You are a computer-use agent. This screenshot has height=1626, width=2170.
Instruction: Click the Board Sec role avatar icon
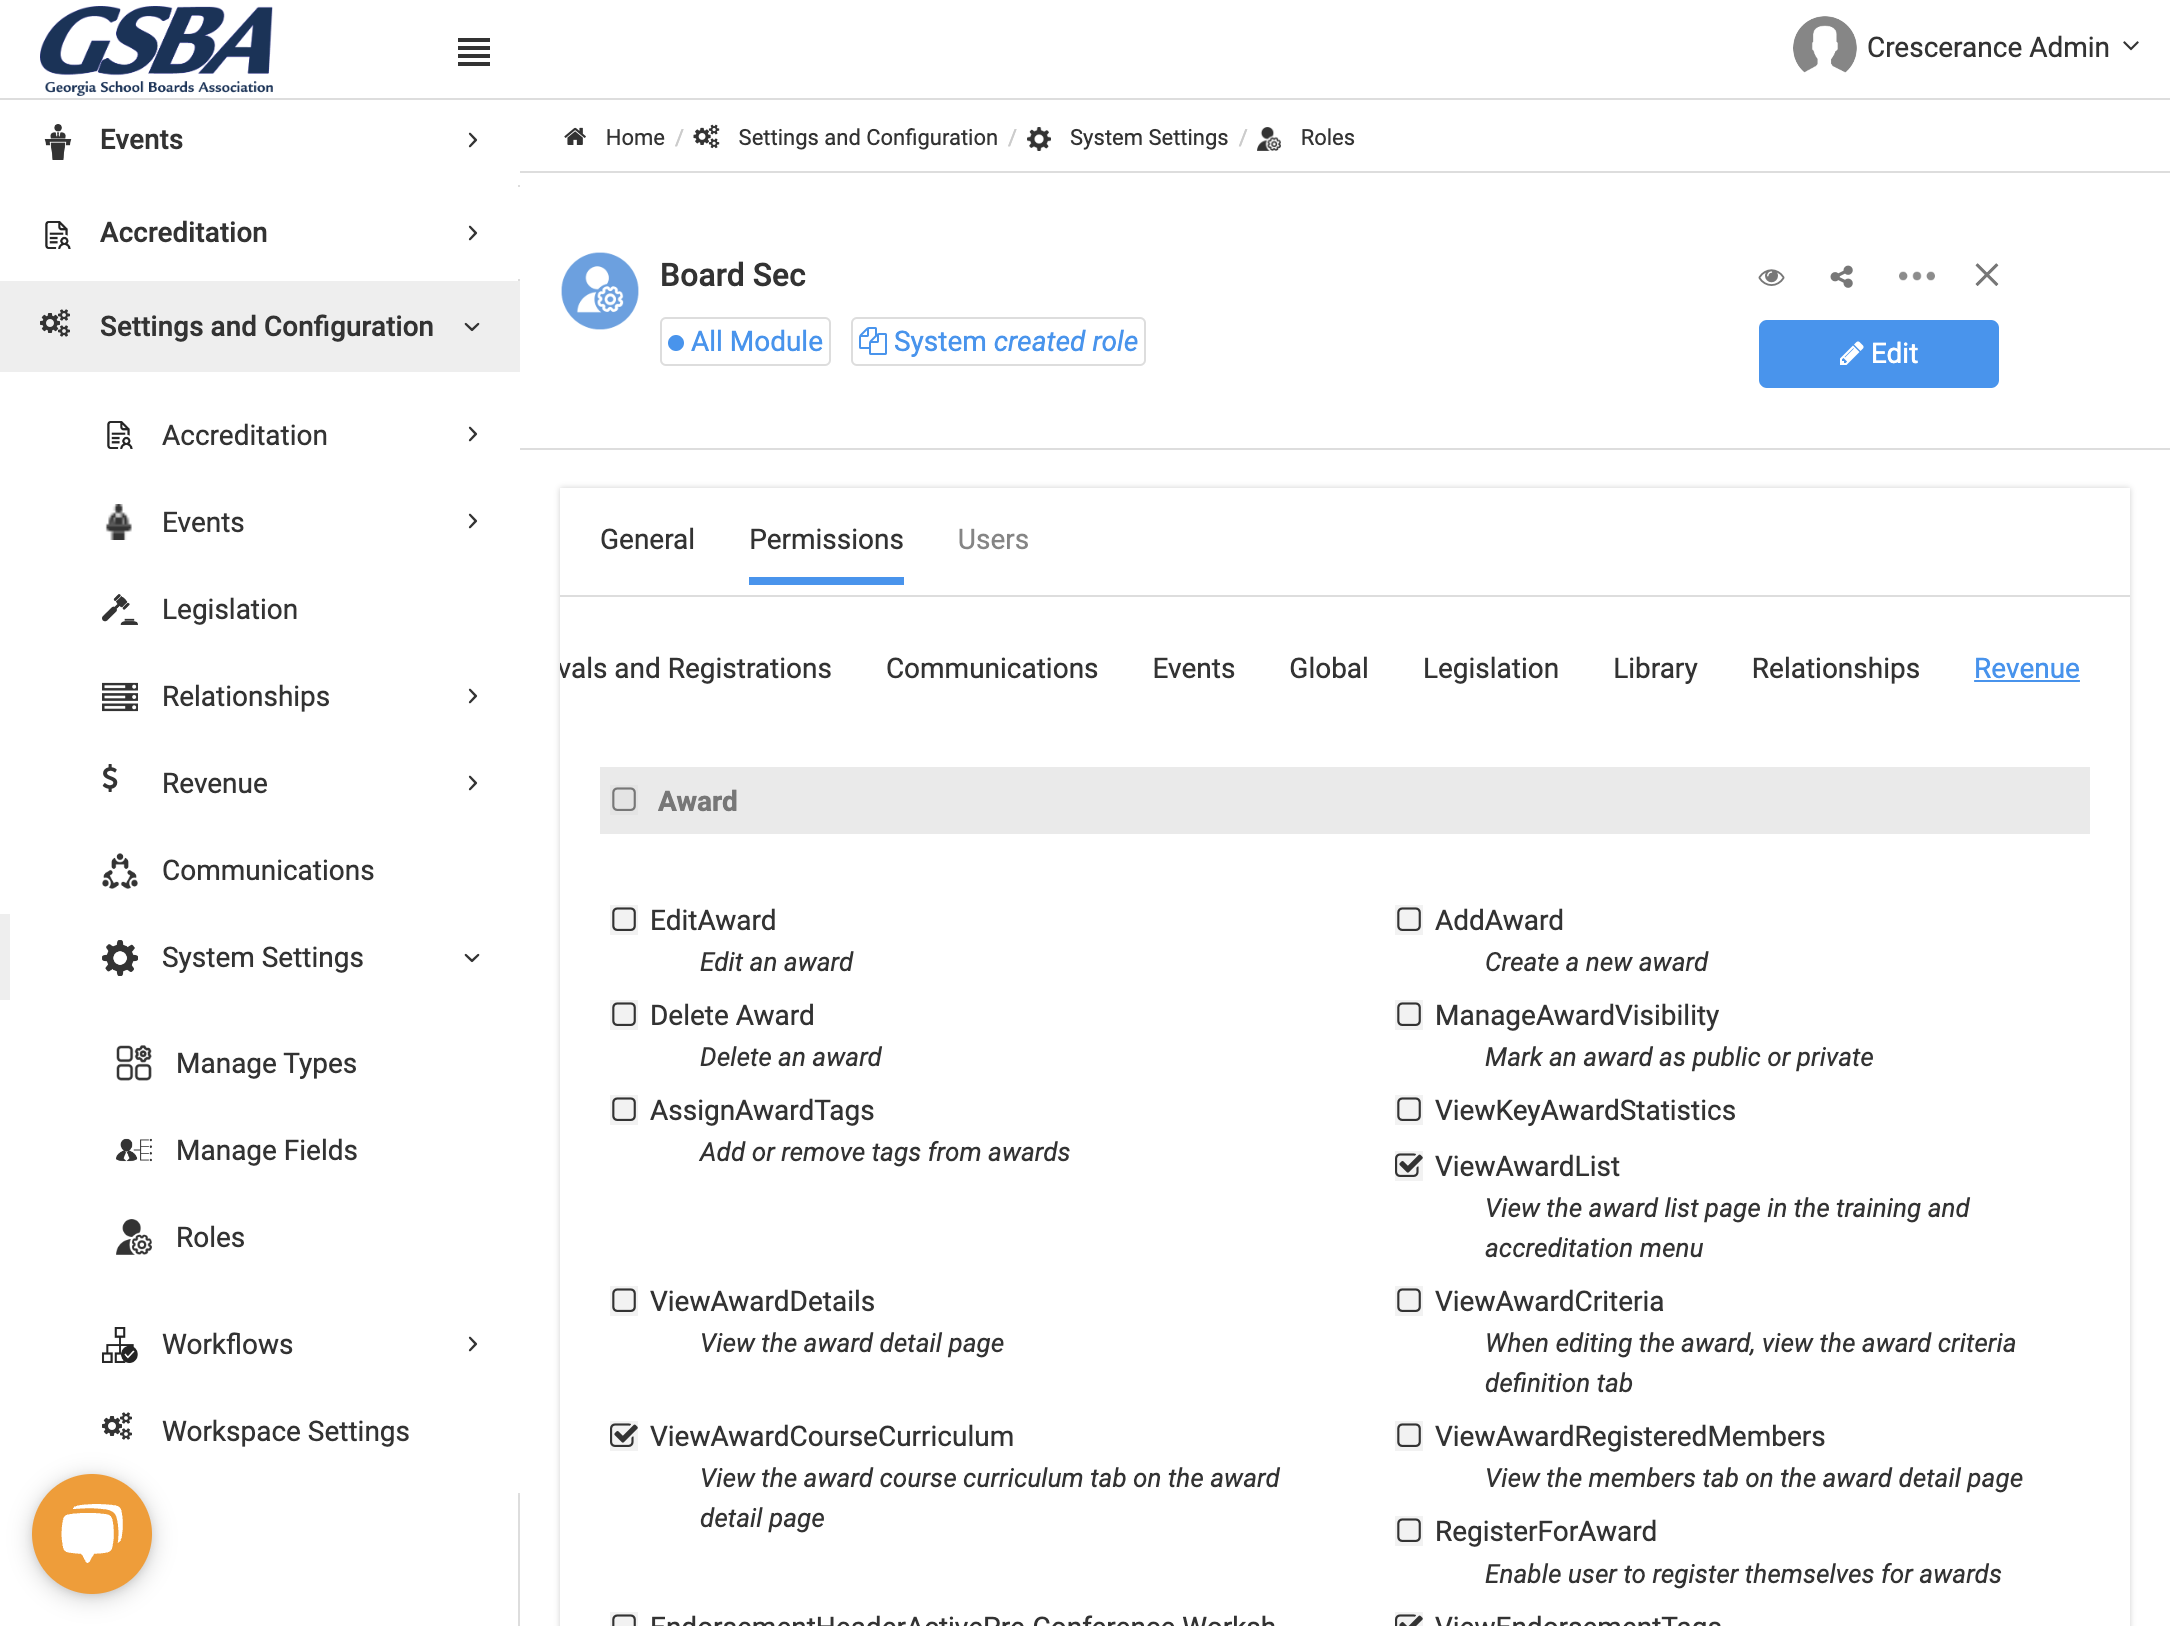click(x=600, y=291)
